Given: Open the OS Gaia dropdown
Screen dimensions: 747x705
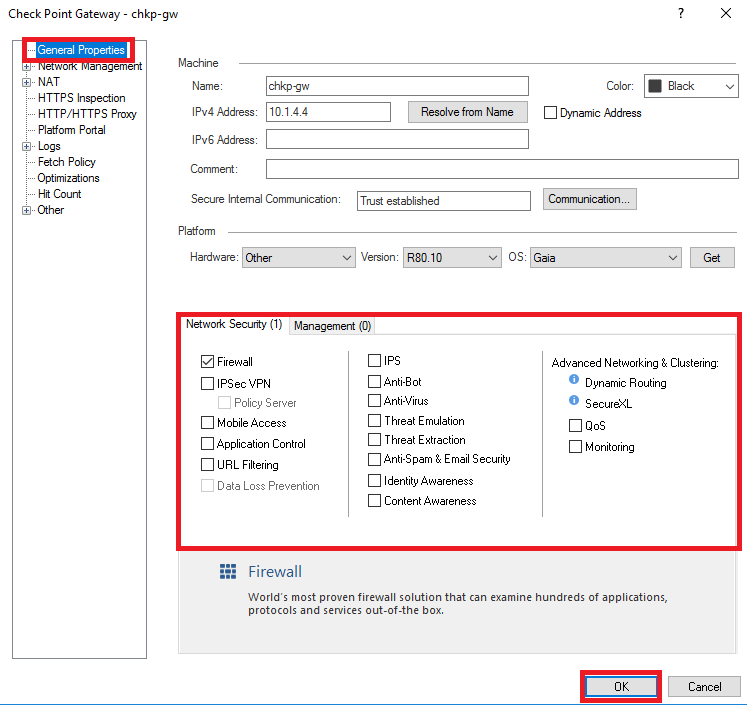Looking at the screenshot, I should tap(606, 258).
